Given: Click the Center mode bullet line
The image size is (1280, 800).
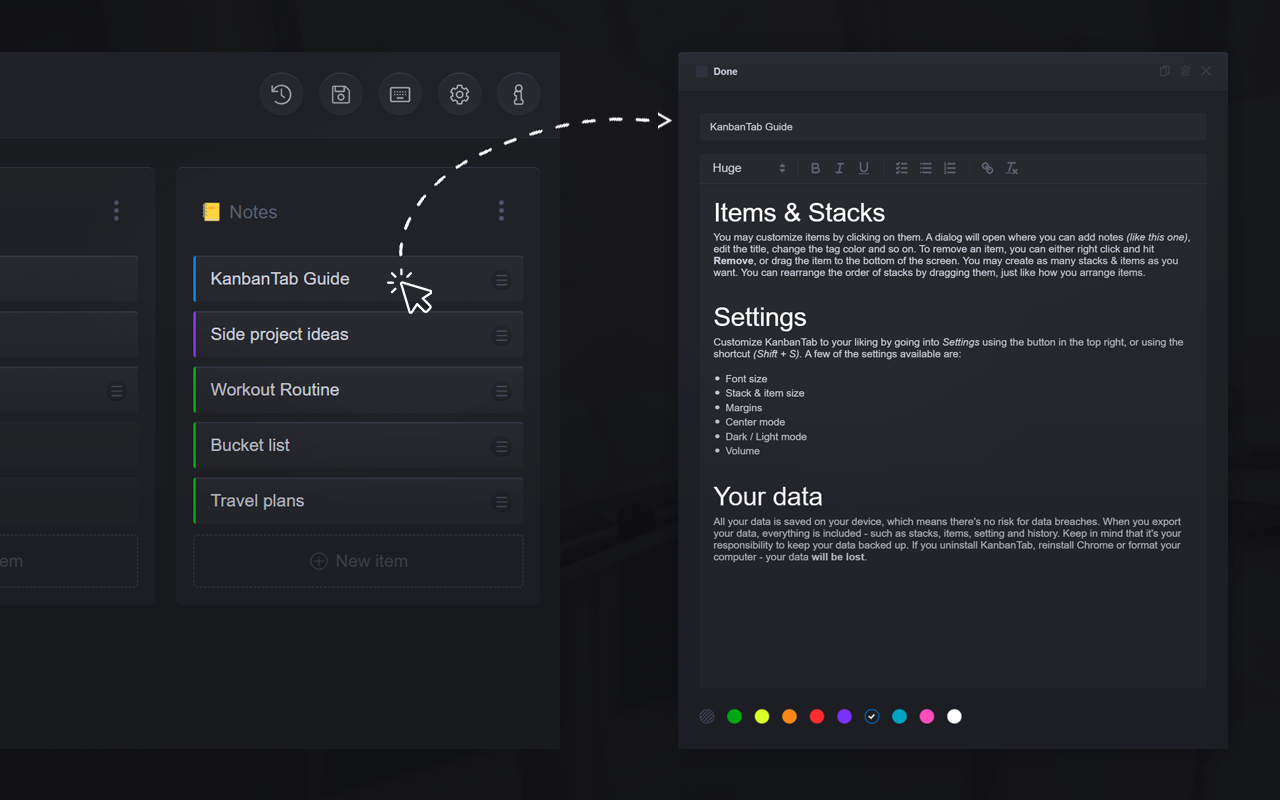Looking at the screenshot, I should [x=755, y=422].
